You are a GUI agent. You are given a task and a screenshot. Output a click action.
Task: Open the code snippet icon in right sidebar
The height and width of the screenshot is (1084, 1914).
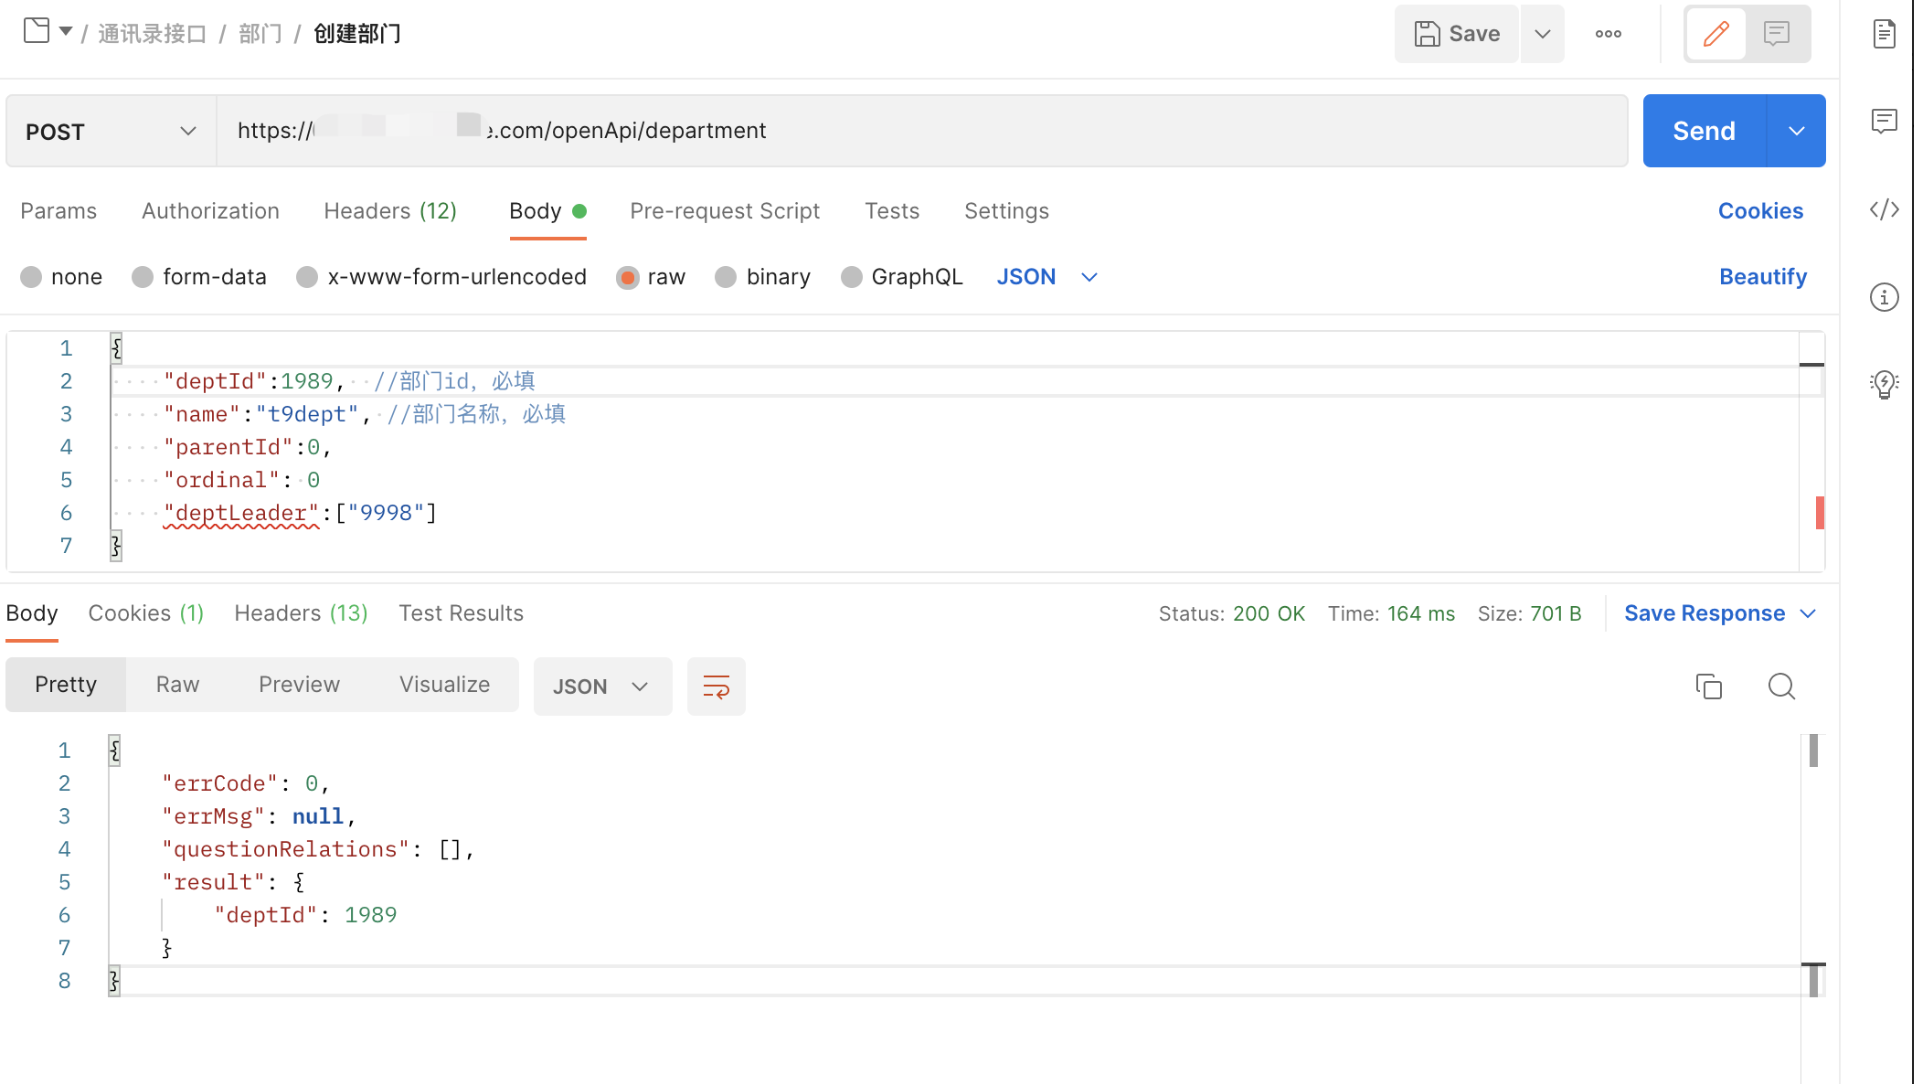pos(1884,210)
